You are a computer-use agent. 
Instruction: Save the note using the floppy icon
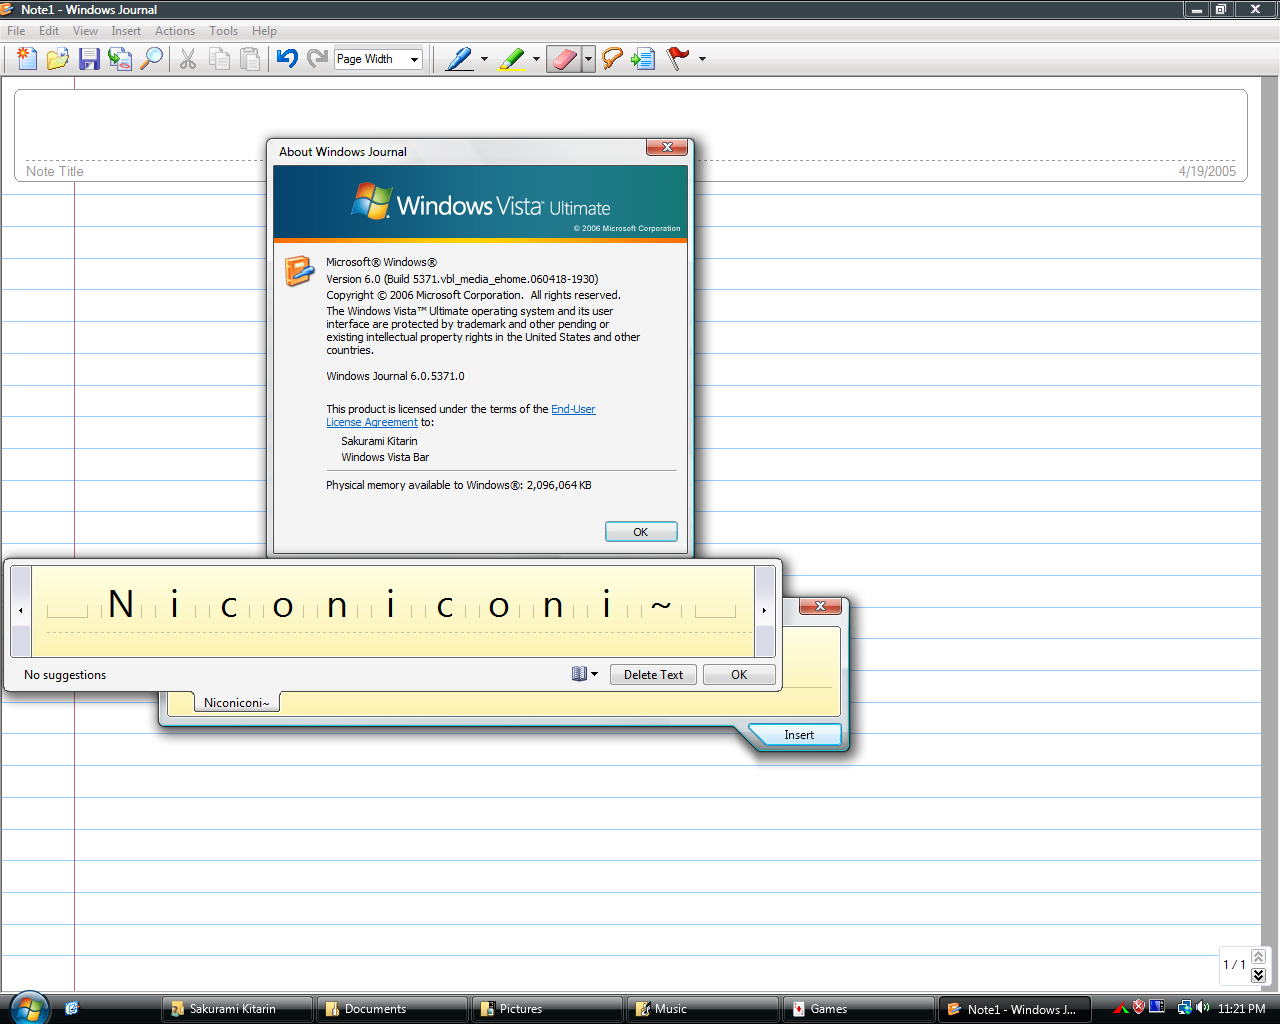tap(89, 59)
